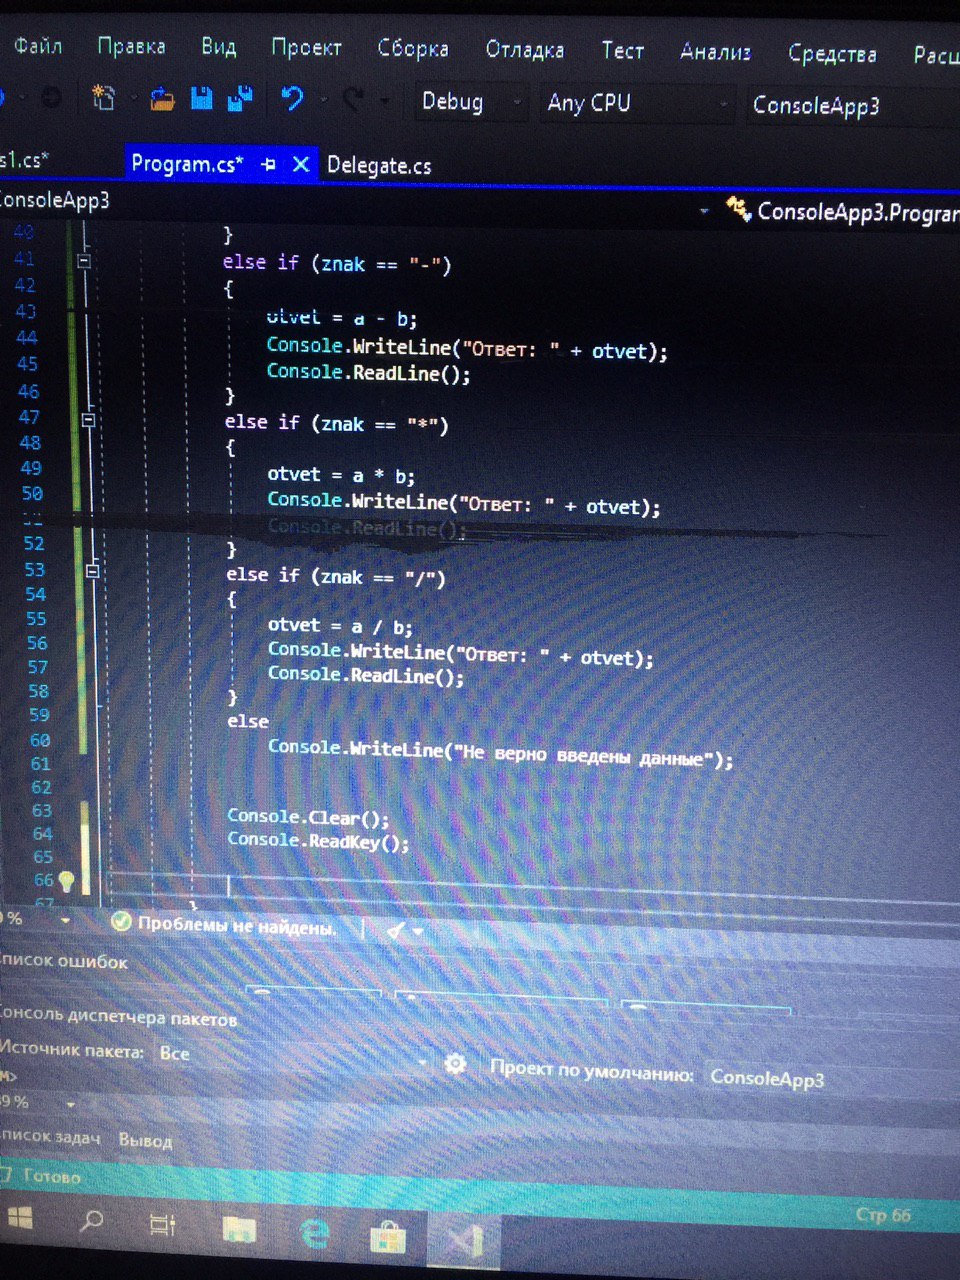The image size is (960, 1280).
Task: Open the Отладка menu
Action: point(524,49)
